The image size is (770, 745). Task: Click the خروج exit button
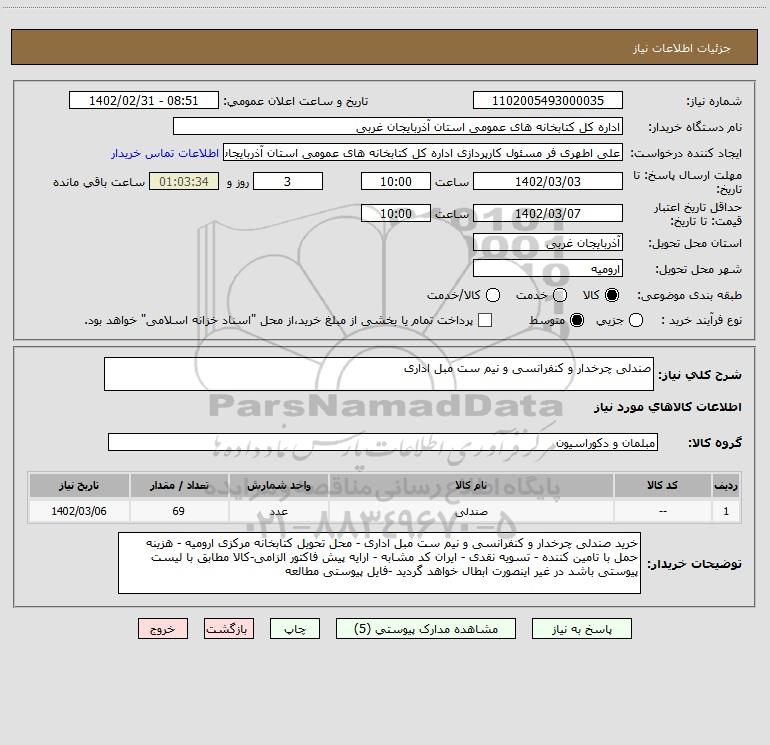point(163,629)
